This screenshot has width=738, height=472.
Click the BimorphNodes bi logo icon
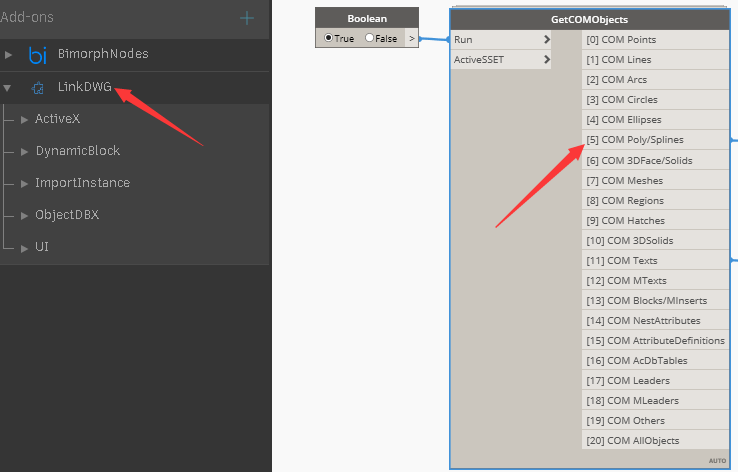coord(38,55)
